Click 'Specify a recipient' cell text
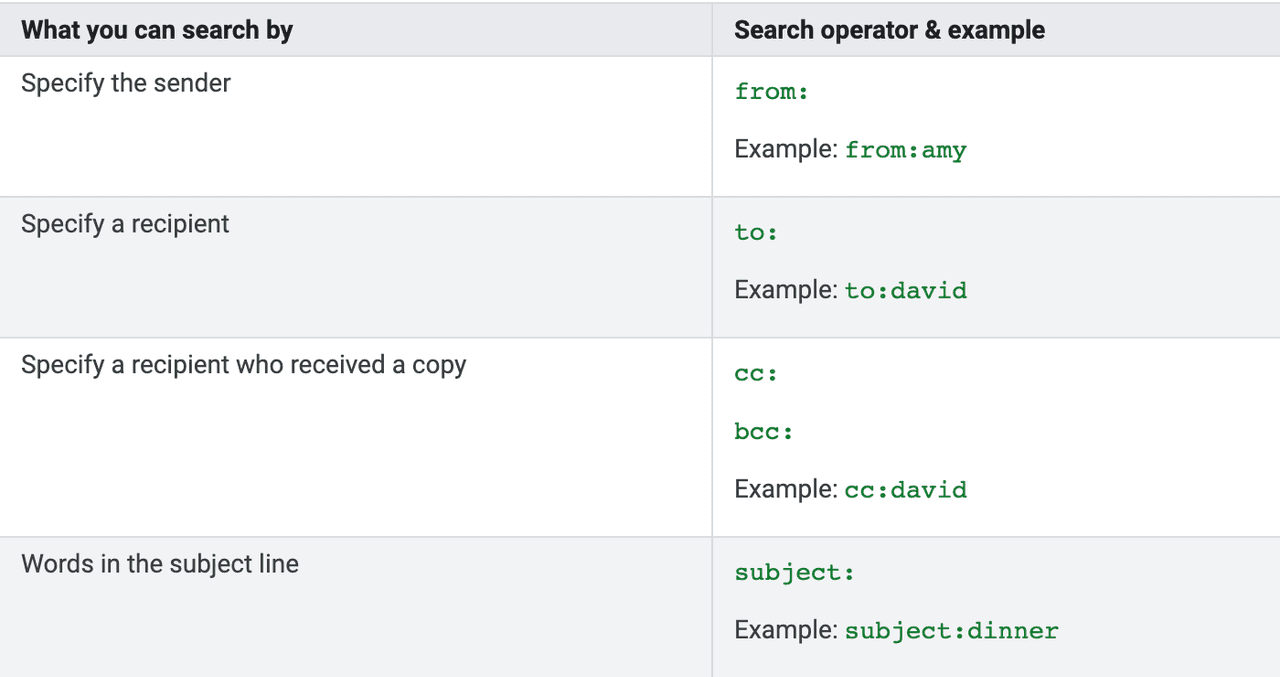The height and width of the screenshot is (677, 1280). pos(125,224)
